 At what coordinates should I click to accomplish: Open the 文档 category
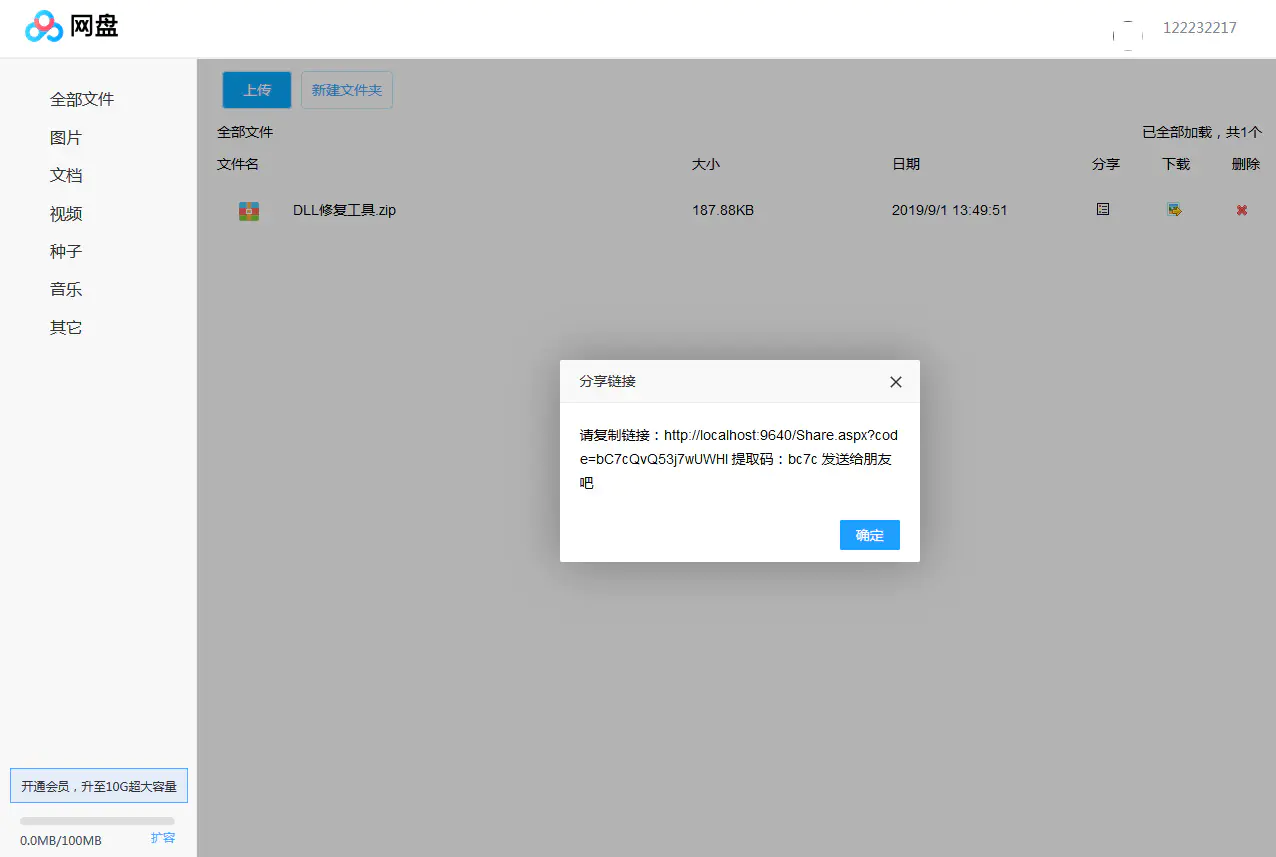click(66, 175)
